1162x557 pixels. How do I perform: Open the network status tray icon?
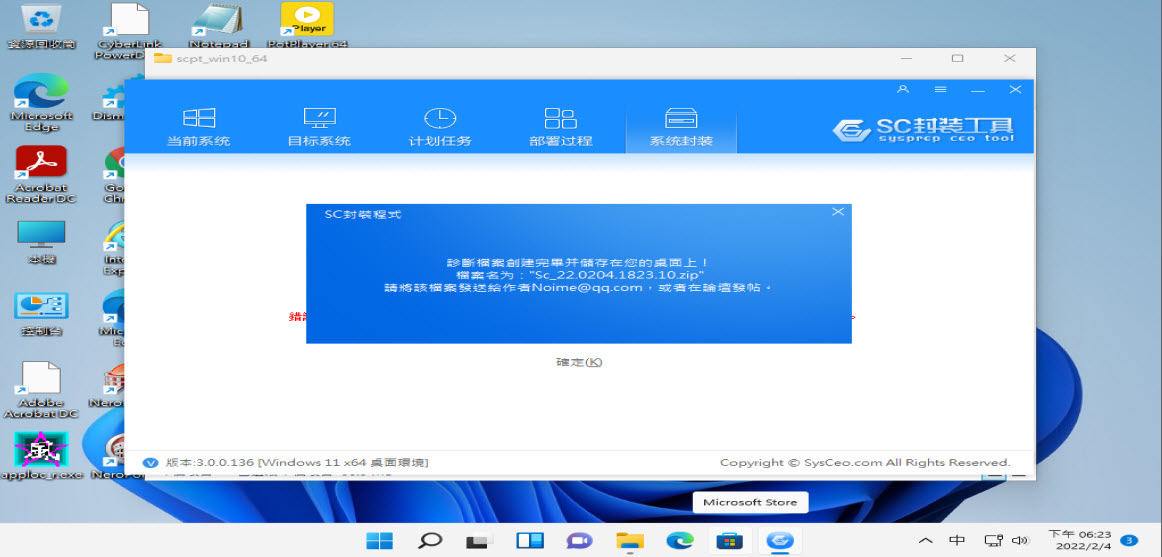tap(994, 540)
